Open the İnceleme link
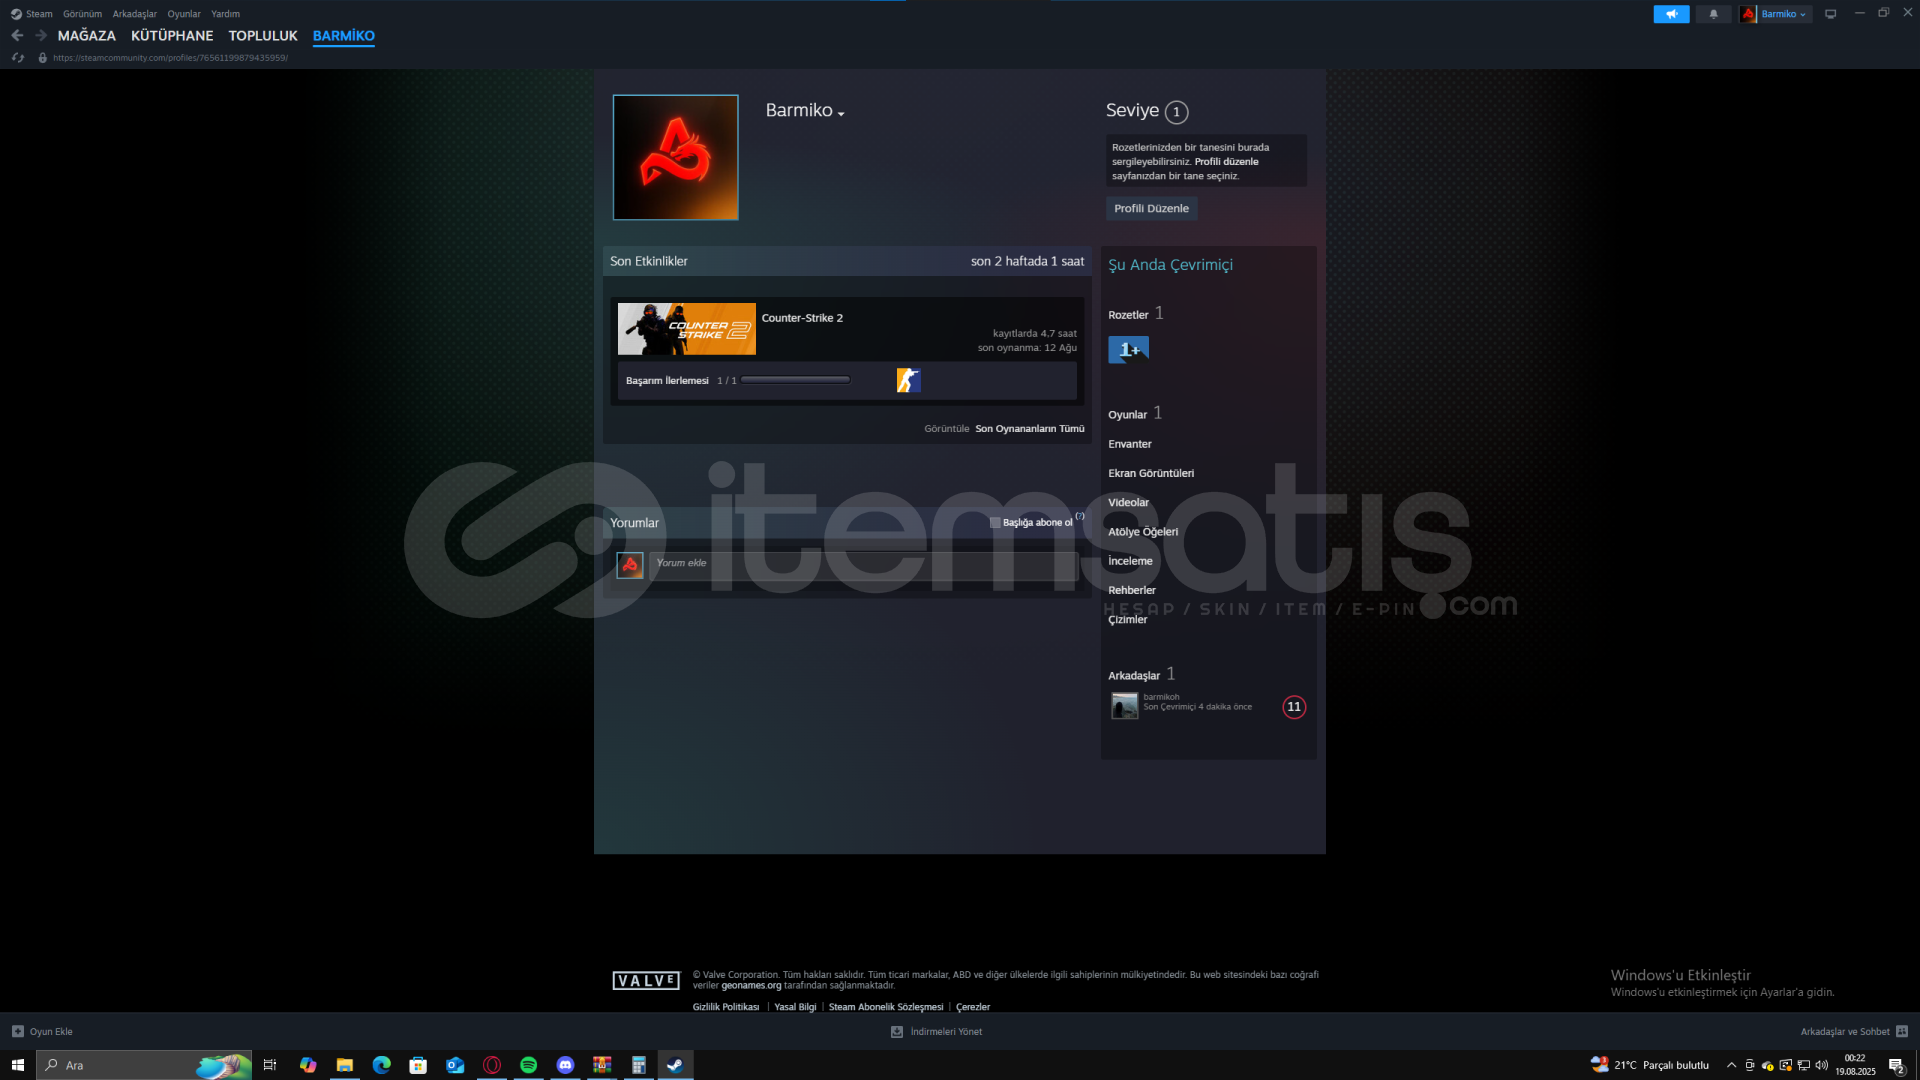Viewport: 1920px width, 1080px height. 1130,561
